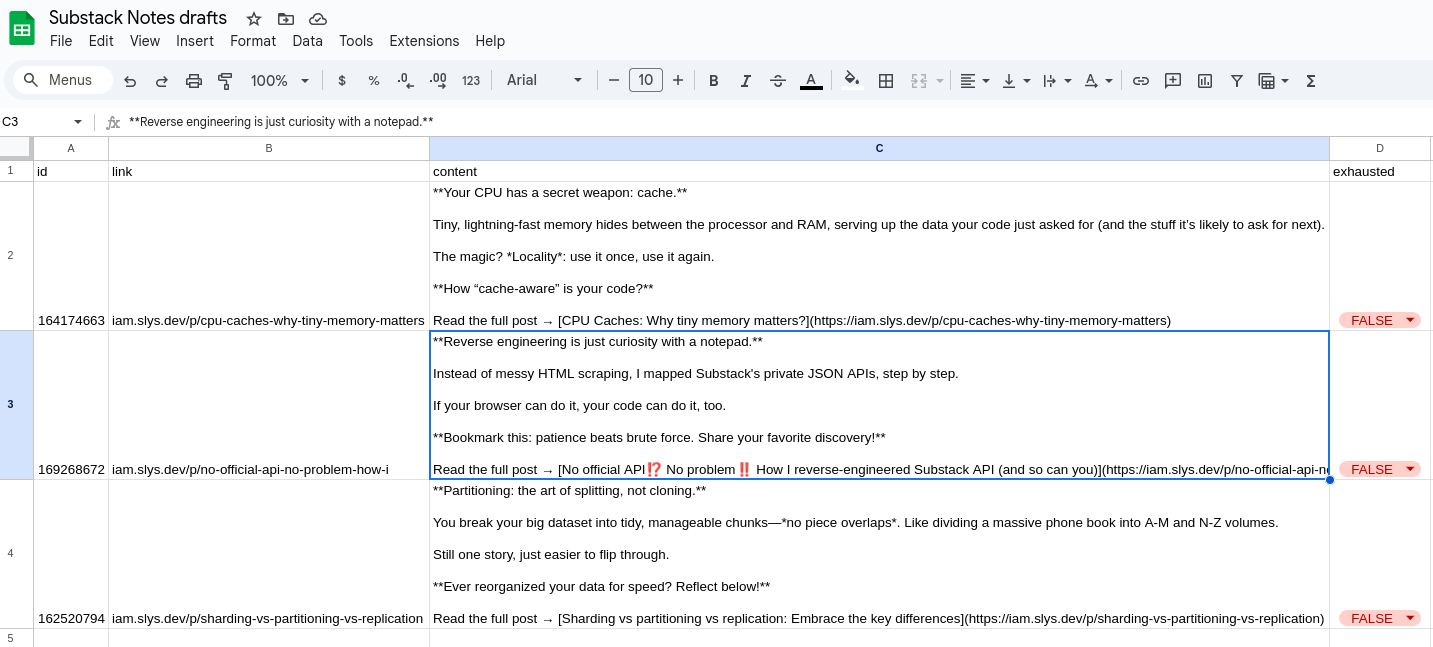Toggle strikethrough formatting
Viewport: 1433px width, 647px height.
click(x=778, y=81)
